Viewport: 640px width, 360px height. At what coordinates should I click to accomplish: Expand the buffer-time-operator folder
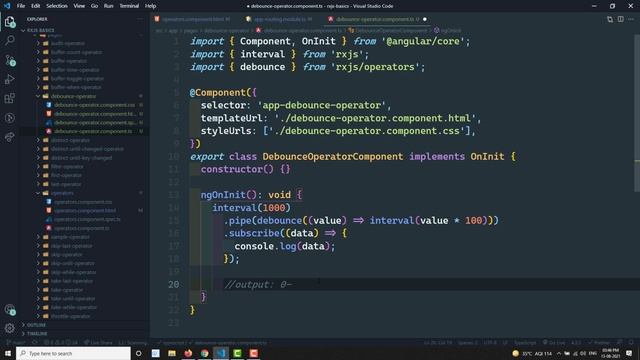(75, 70)
